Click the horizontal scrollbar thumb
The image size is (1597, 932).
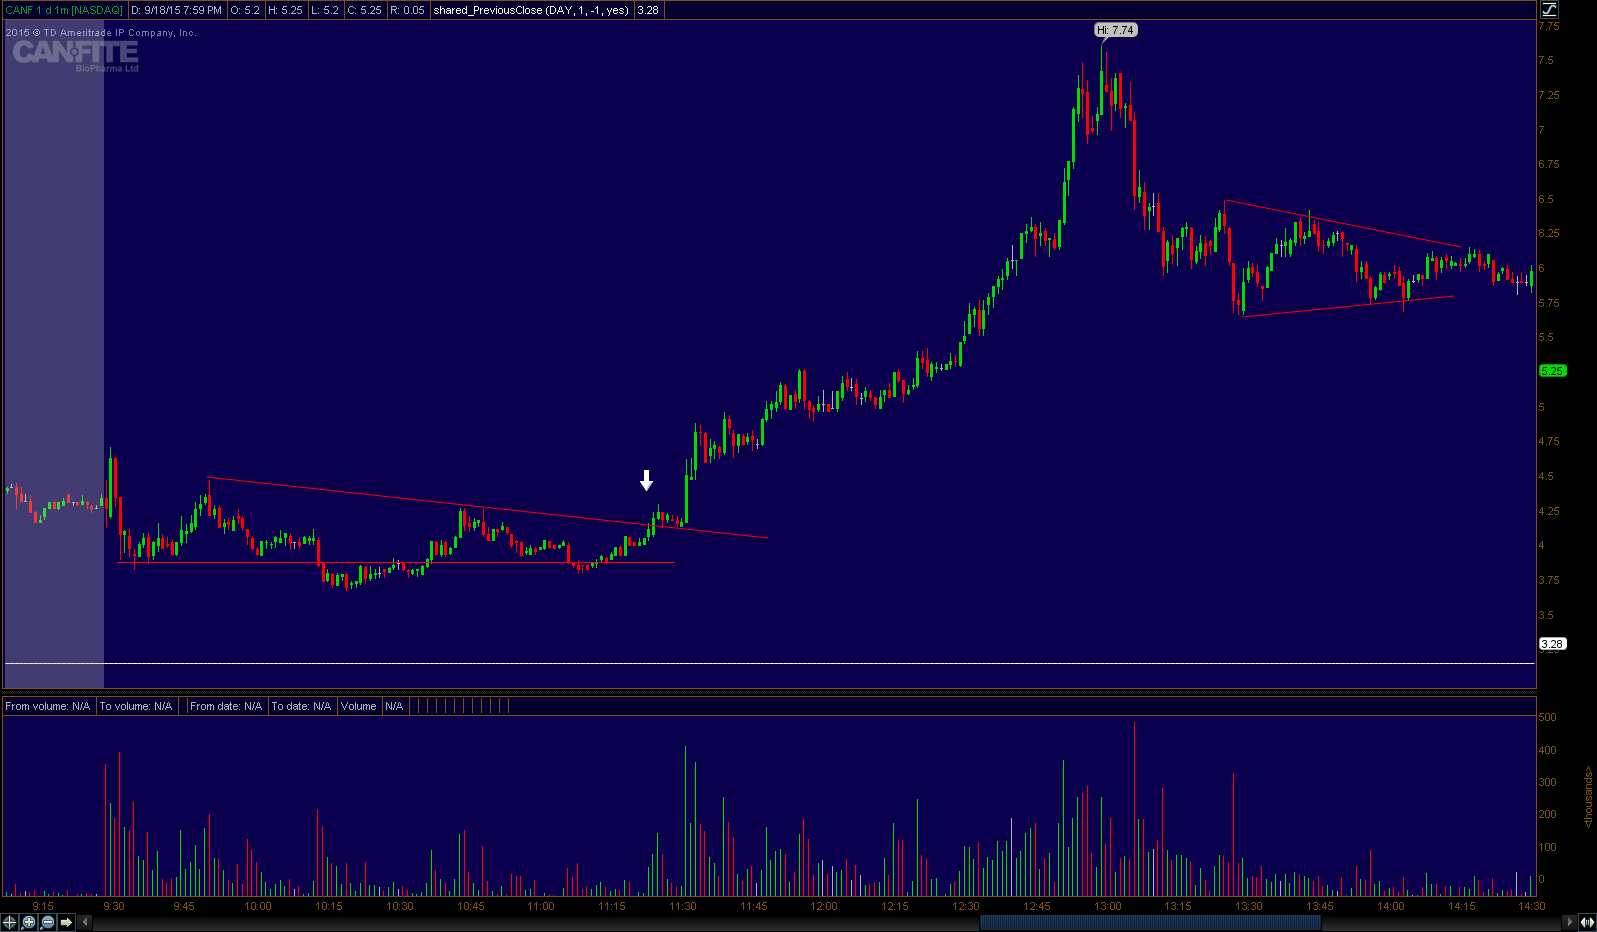click(x=1150, y=922)
